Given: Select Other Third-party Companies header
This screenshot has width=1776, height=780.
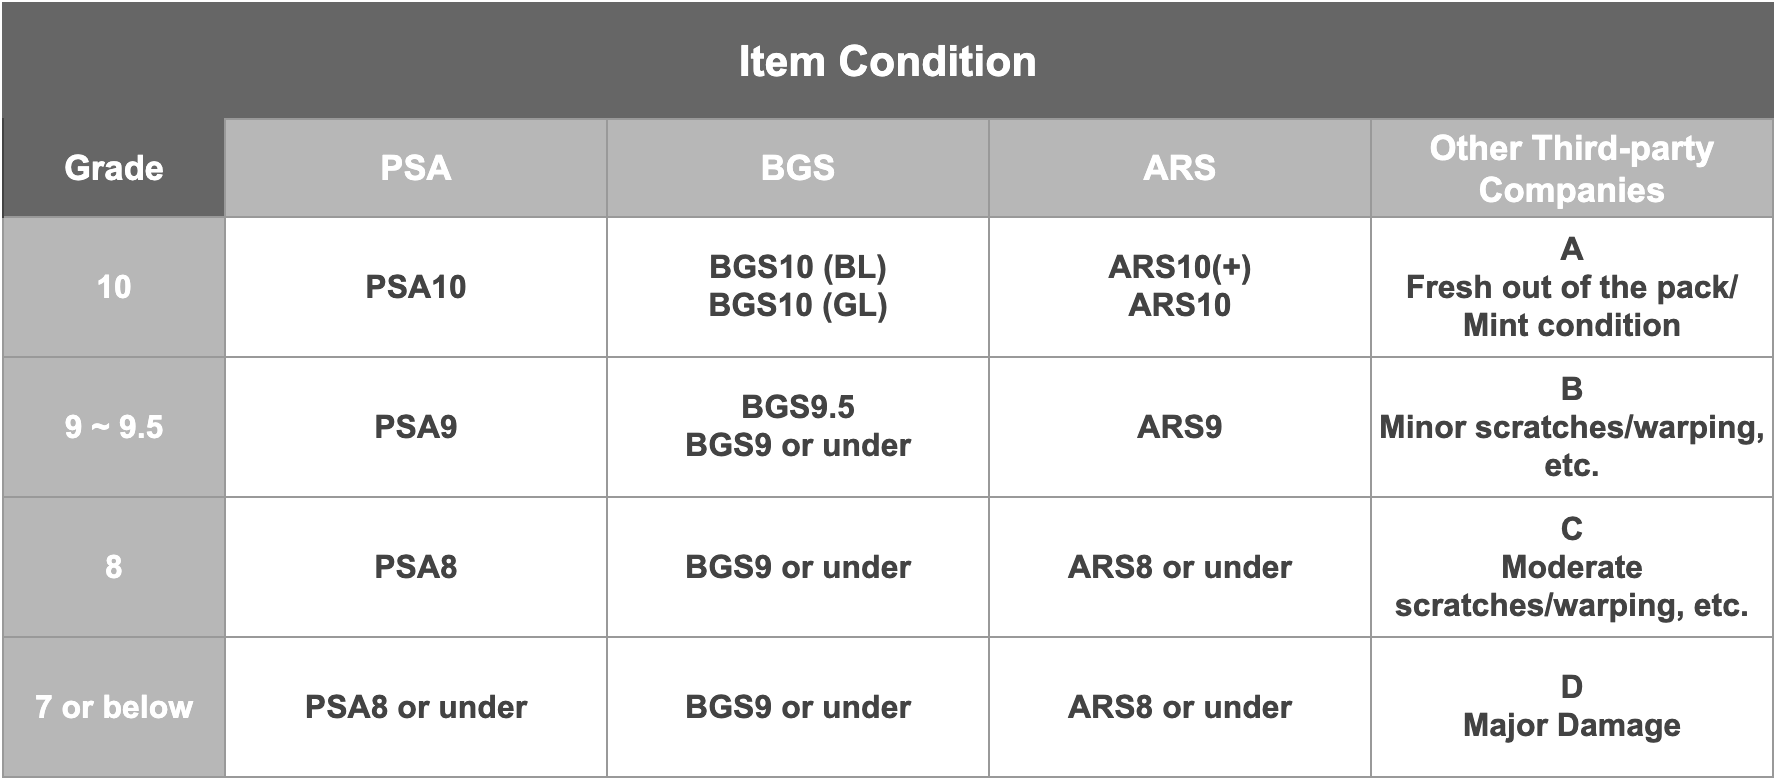Looking at the screenshot, I should [1571, 169].
